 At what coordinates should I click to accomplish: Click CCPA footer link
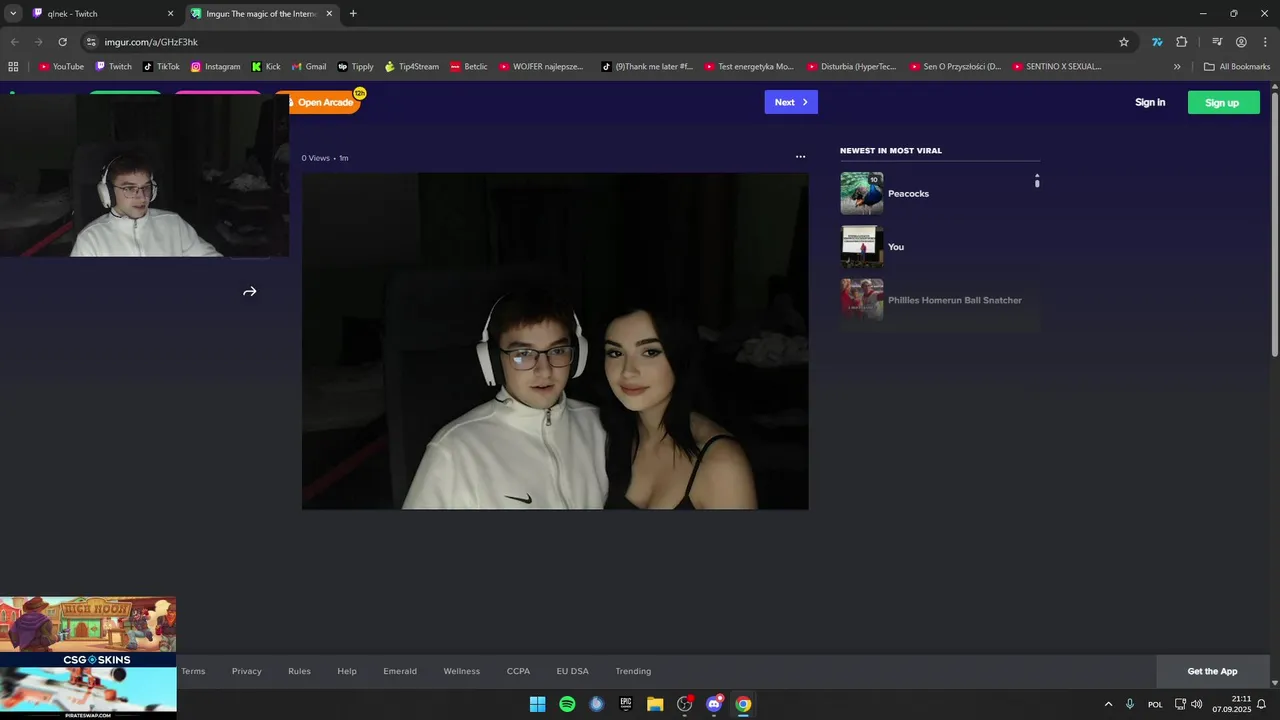click(x=518, y=671)
